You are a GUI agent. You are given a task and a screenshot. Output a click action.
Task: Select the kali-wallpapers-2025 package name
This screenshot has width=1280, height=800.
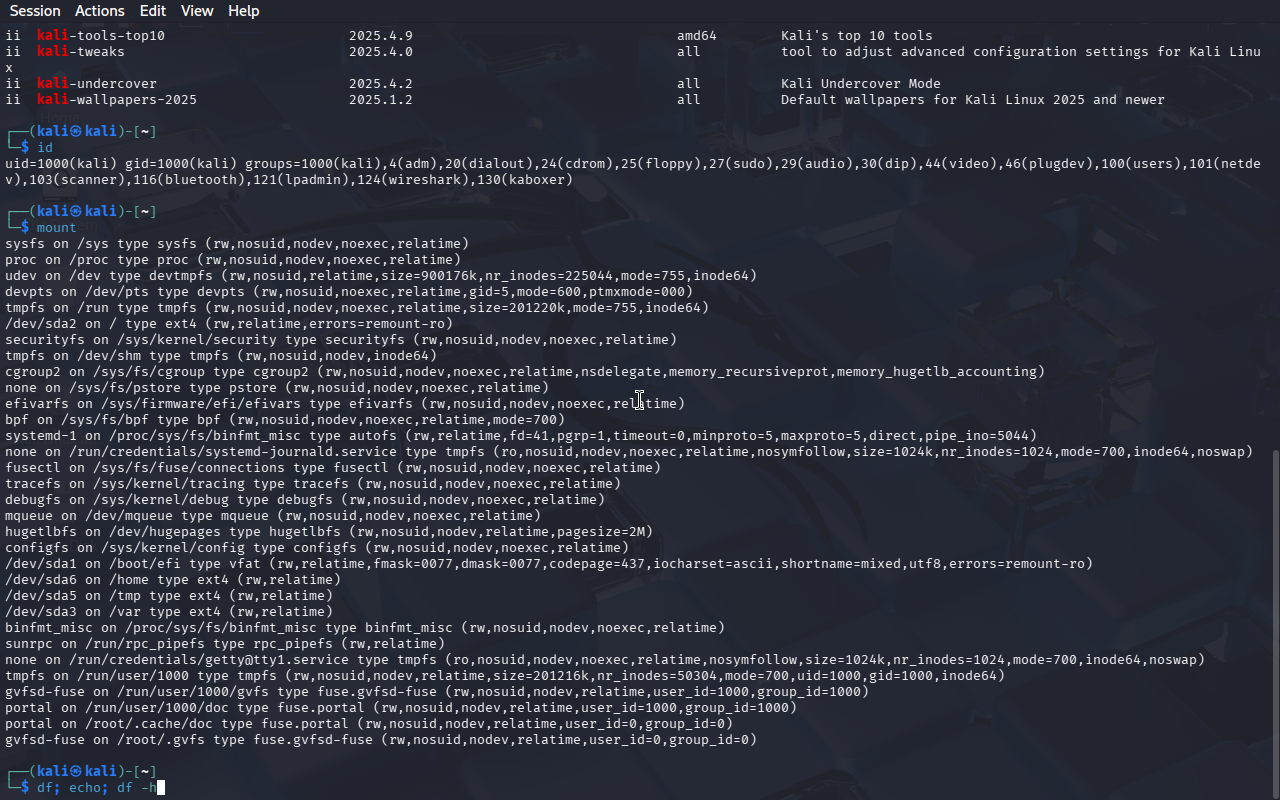point(117,100)
